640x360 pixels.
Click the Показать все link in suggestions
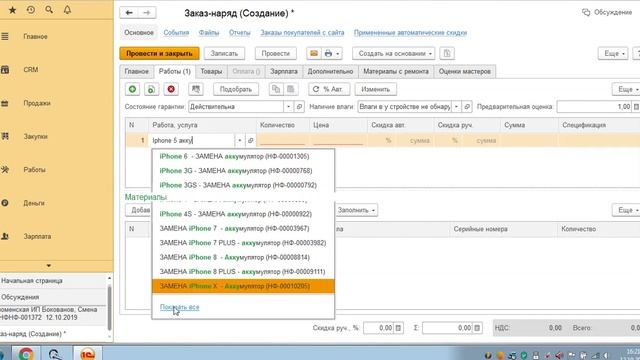pos(180,307)
